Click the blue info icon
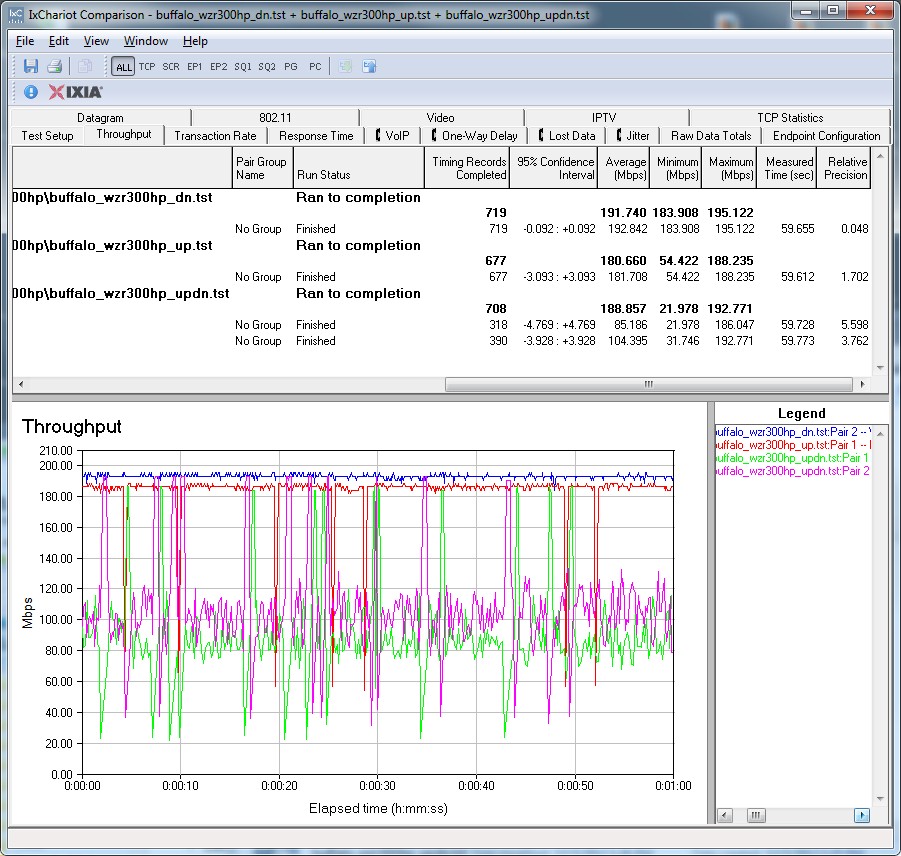Image resolution: width=901 pixels, height=856 pixels. (31, 92)
